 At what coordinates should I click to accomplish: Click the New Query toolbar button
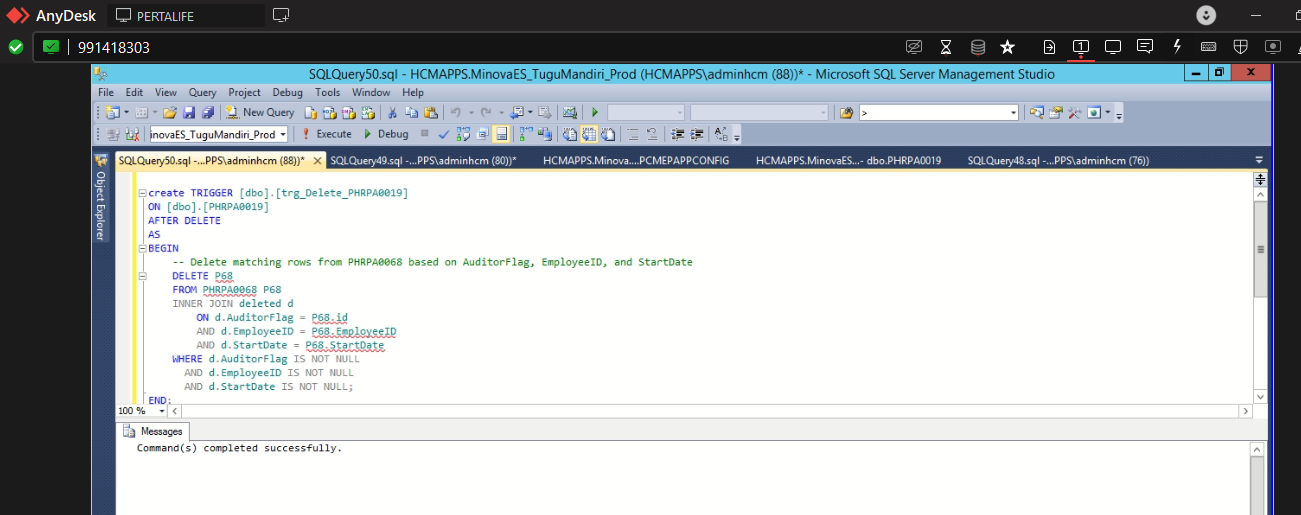click(260, 112)
